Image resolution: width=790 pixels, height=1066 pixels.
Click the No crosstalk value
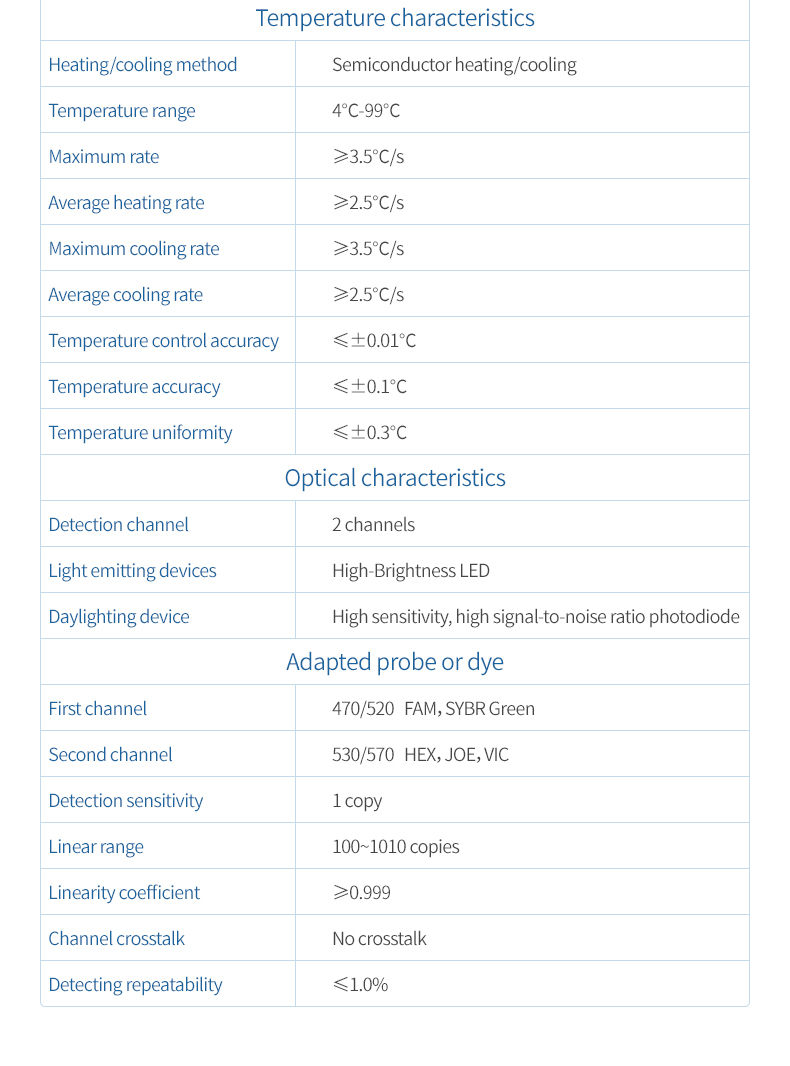click(x=379, y=939)
